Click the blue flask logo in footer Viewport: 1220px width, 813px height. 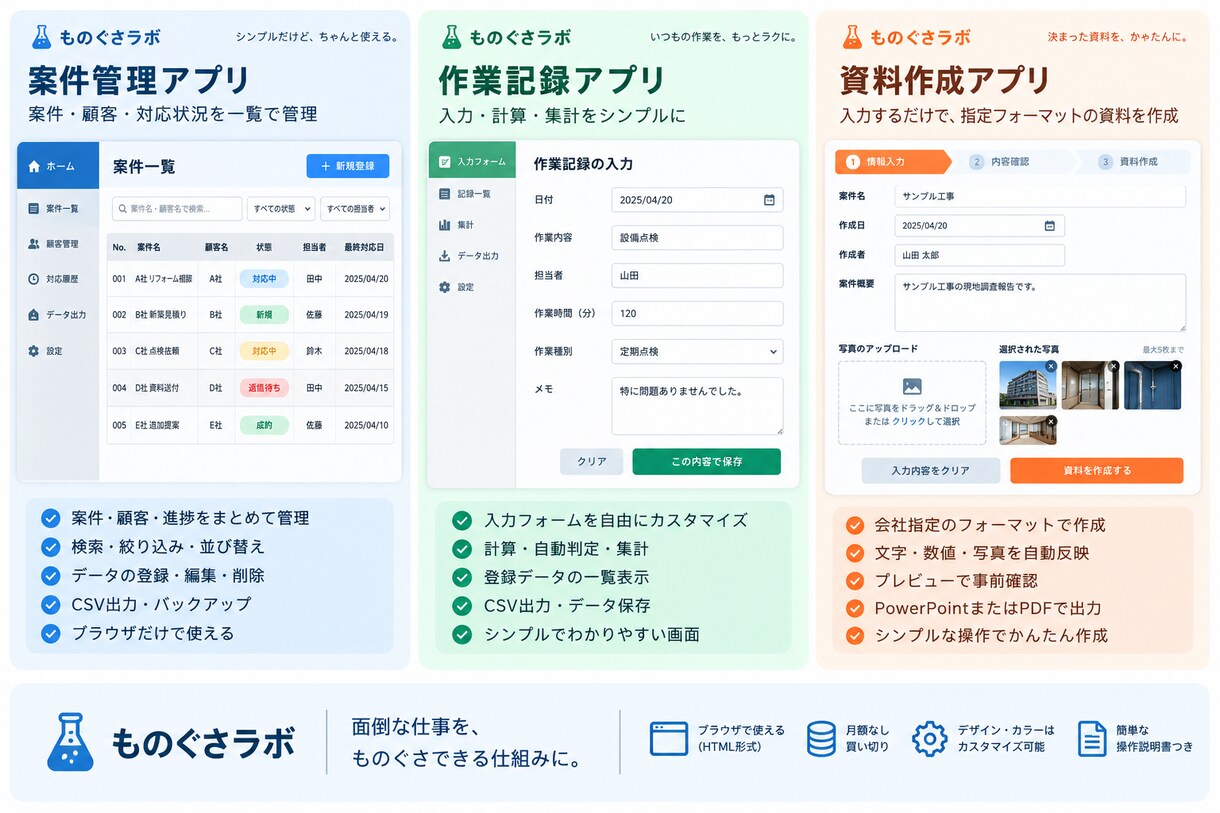71,741
